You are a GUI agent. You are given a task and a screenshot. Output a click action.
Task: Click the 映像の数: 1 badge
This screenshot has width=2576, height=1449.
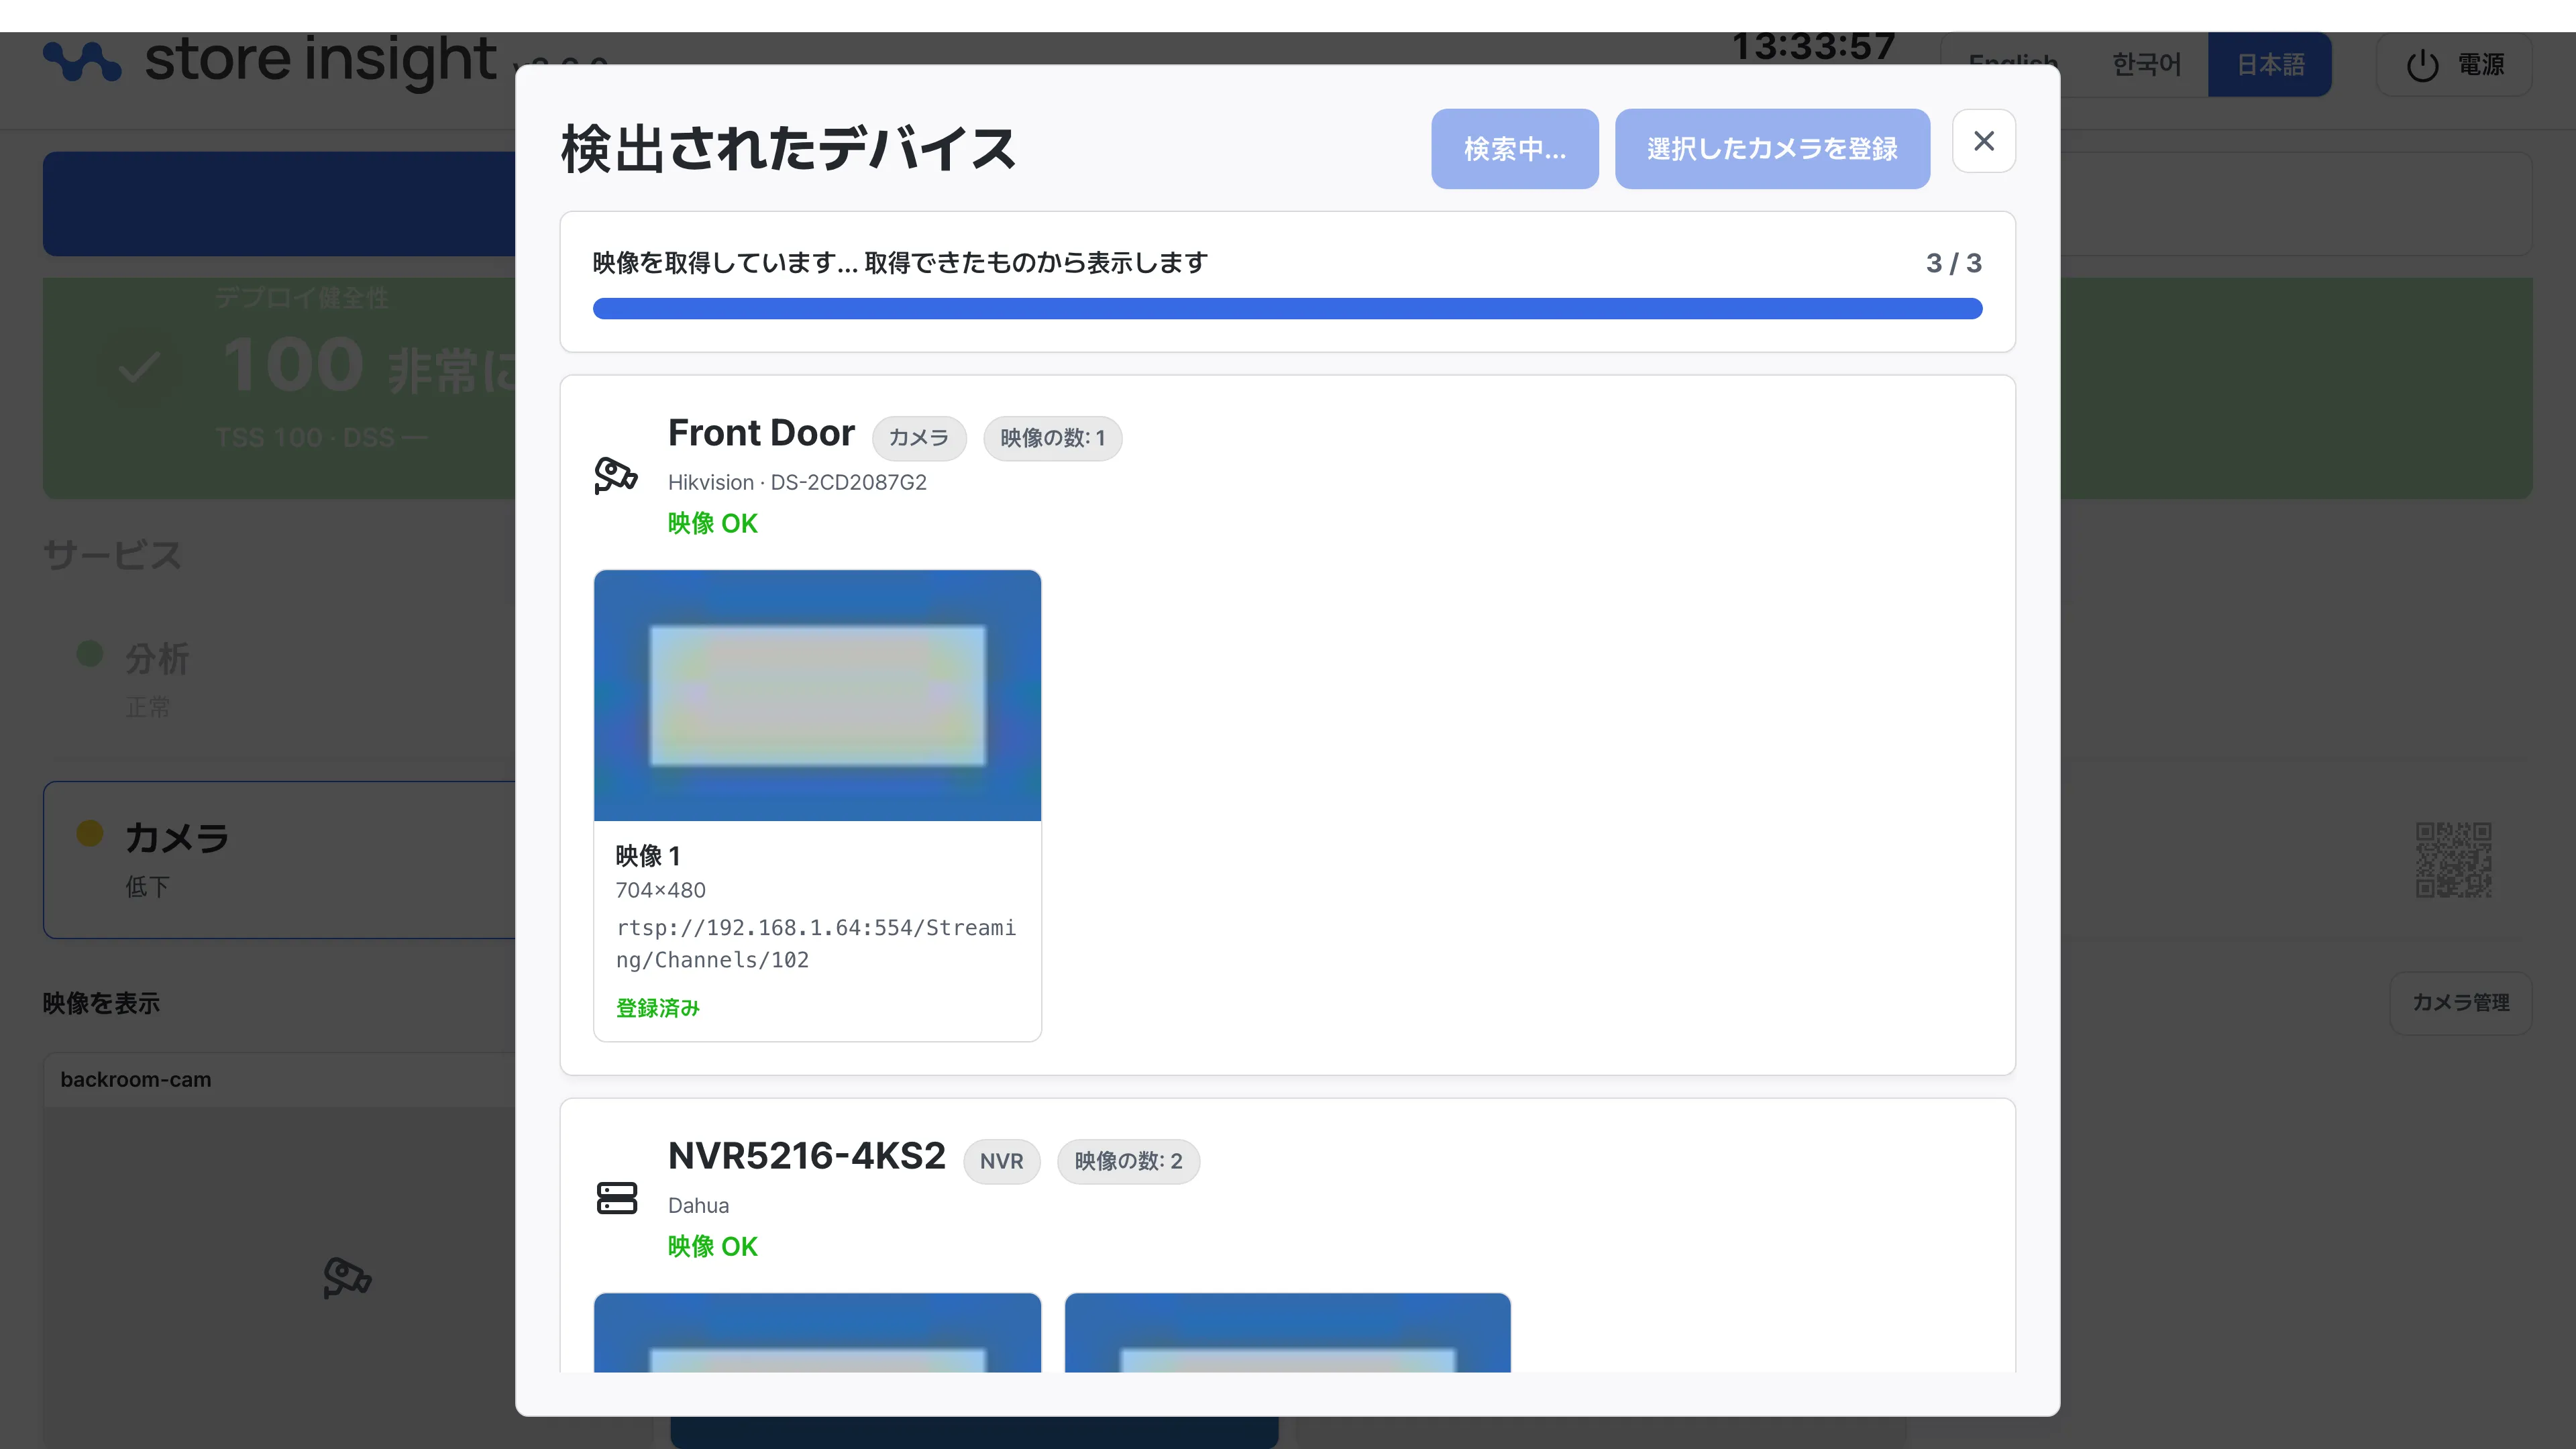pos(1052,438)
